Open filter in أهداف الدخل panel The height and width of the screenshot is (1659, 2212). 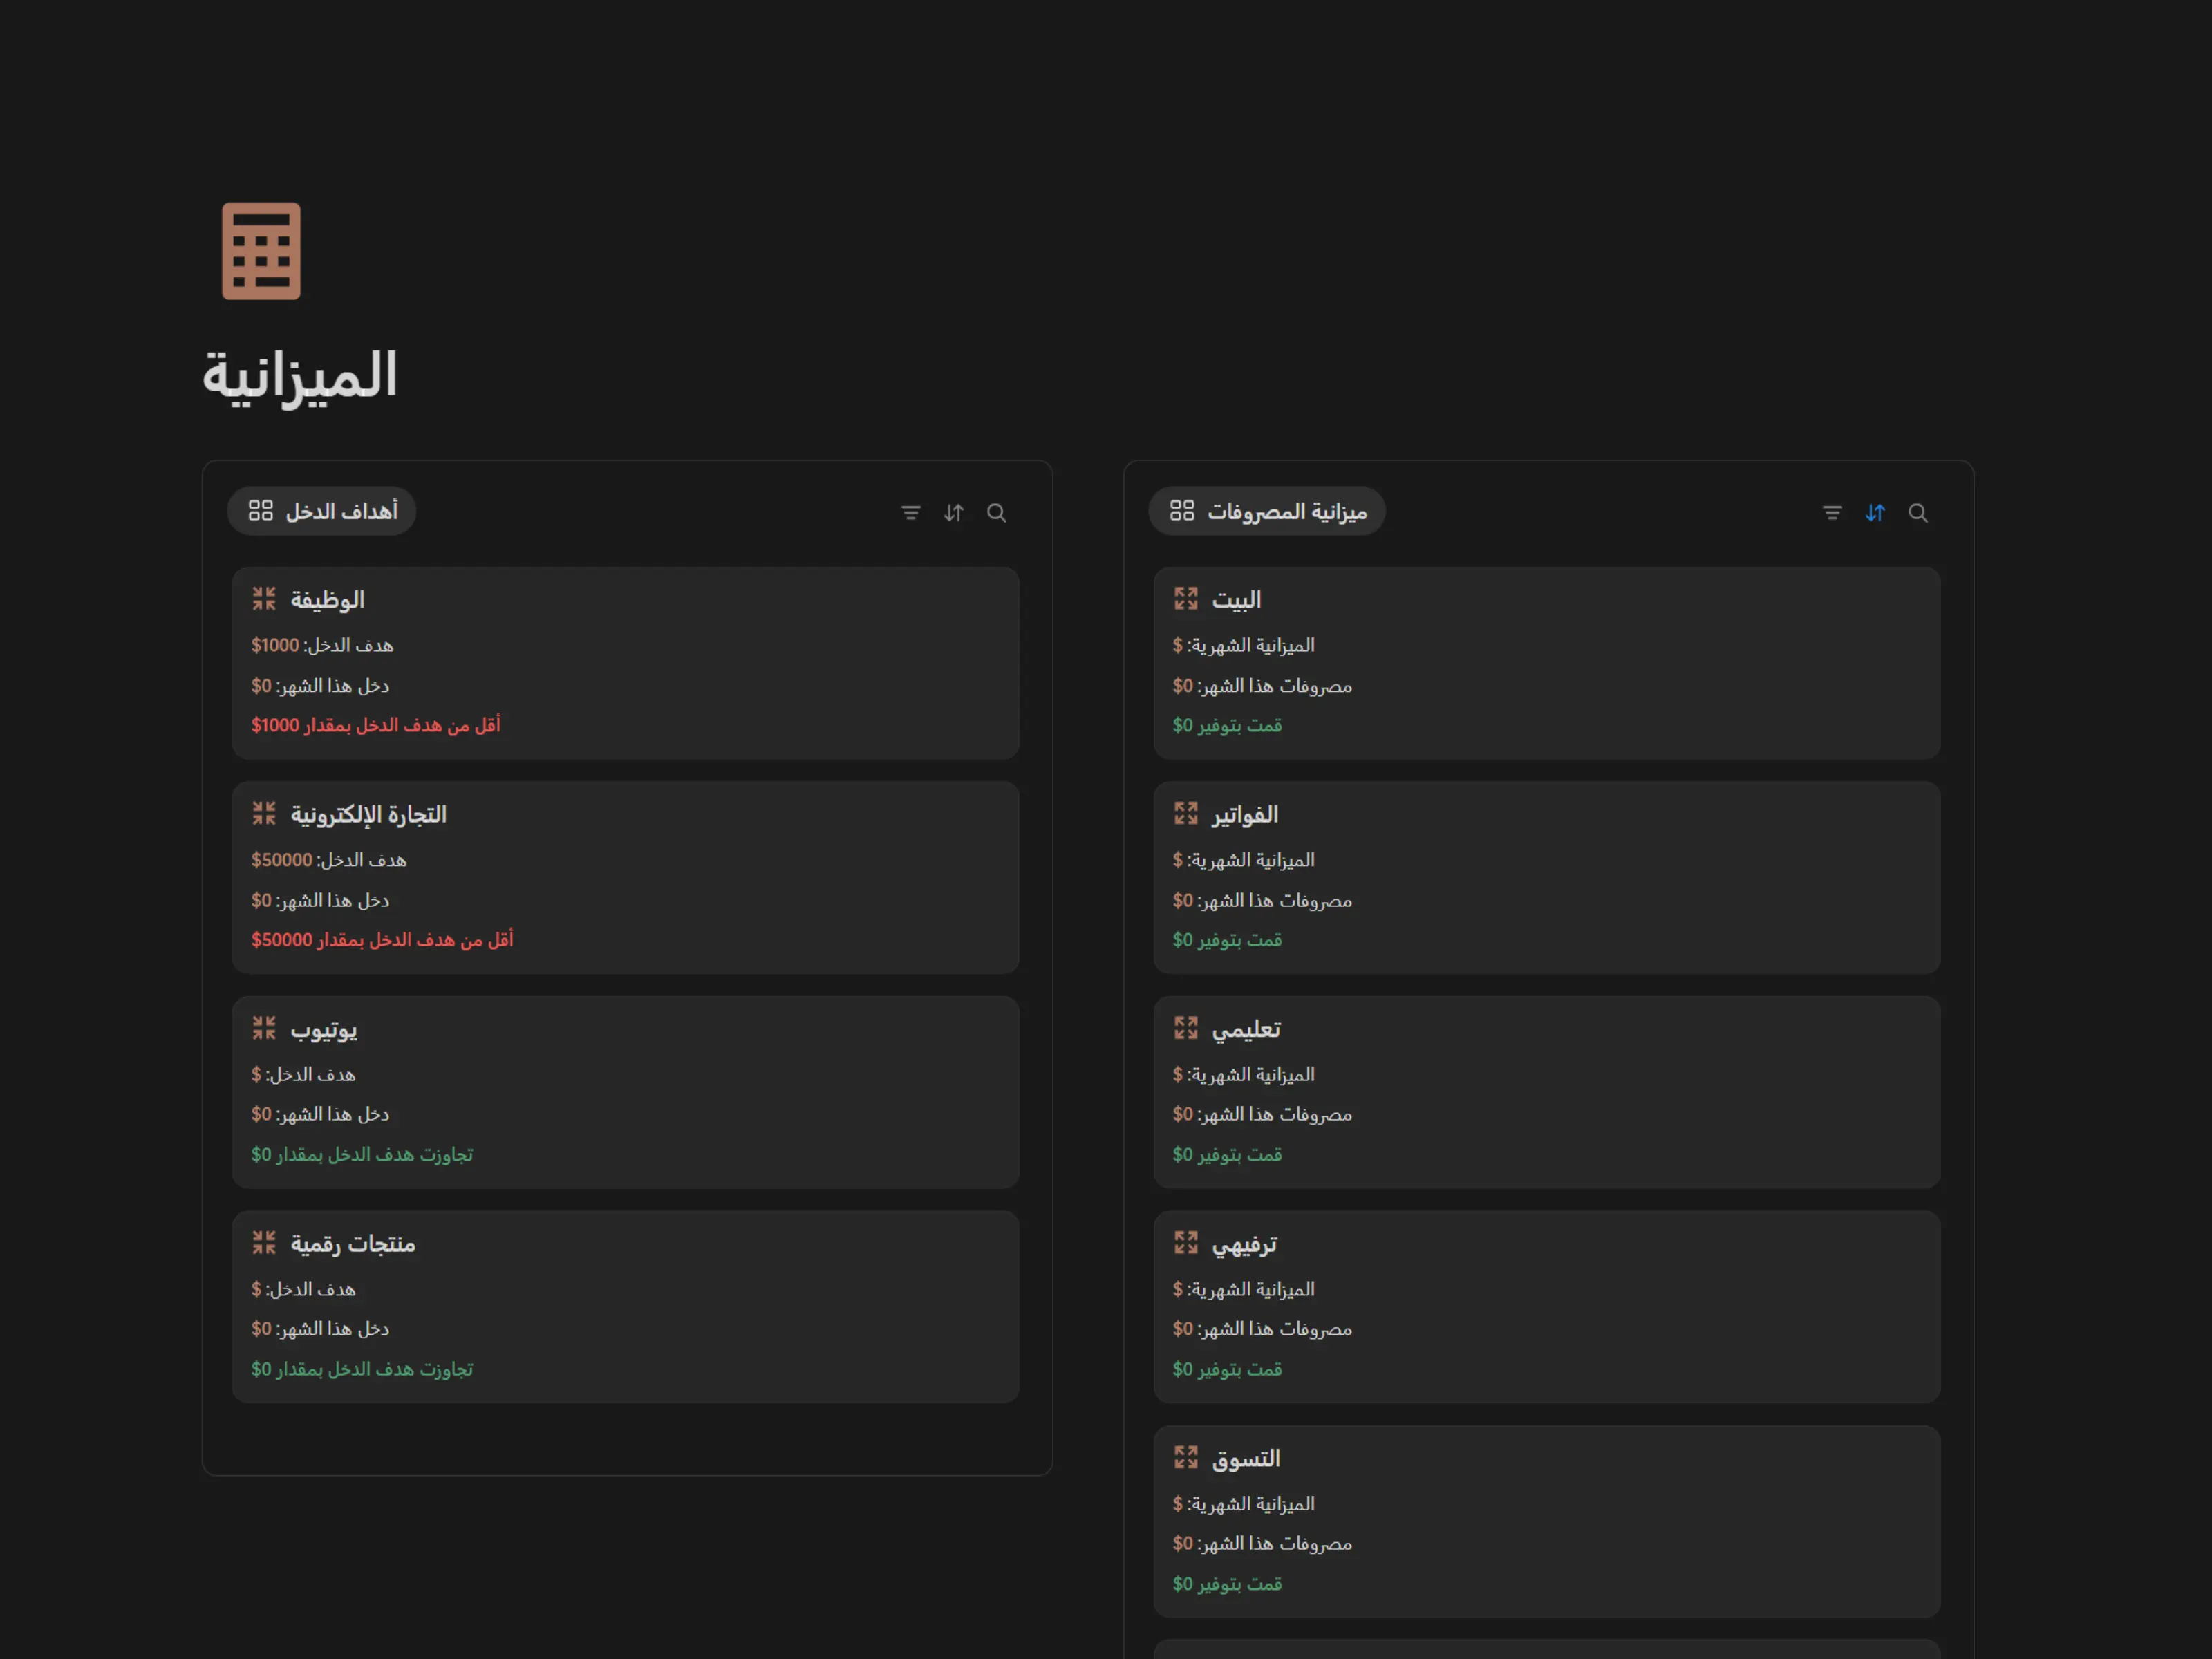[910, 513]
